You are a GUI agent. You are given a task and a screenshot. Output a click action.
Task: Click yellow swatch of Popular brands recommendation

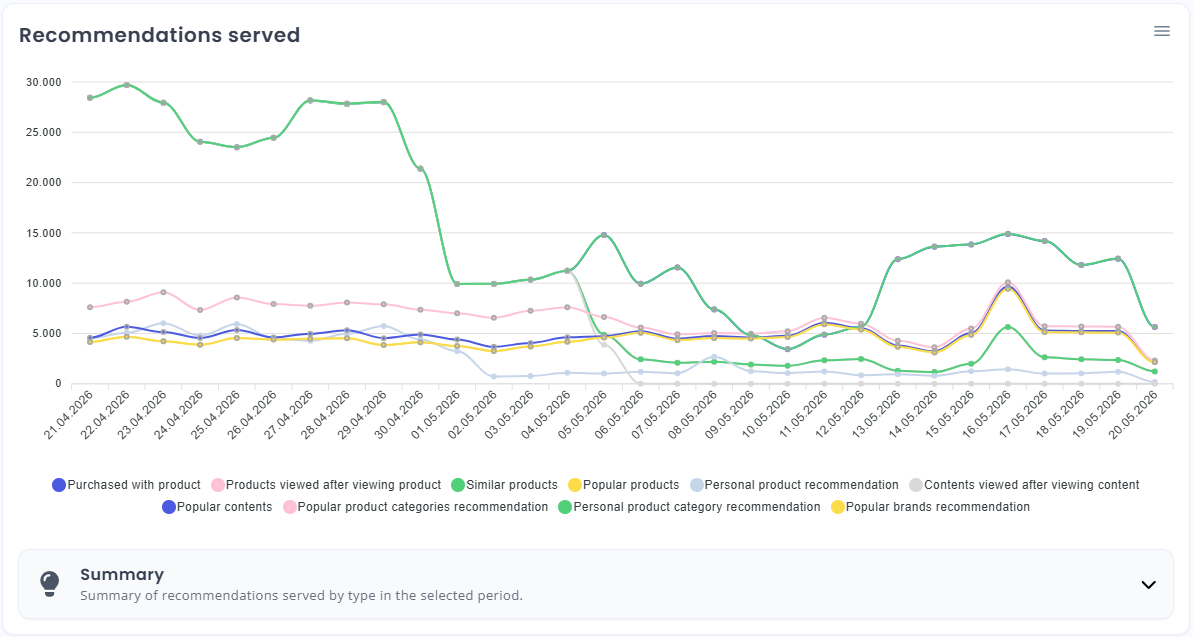point(837,507)
